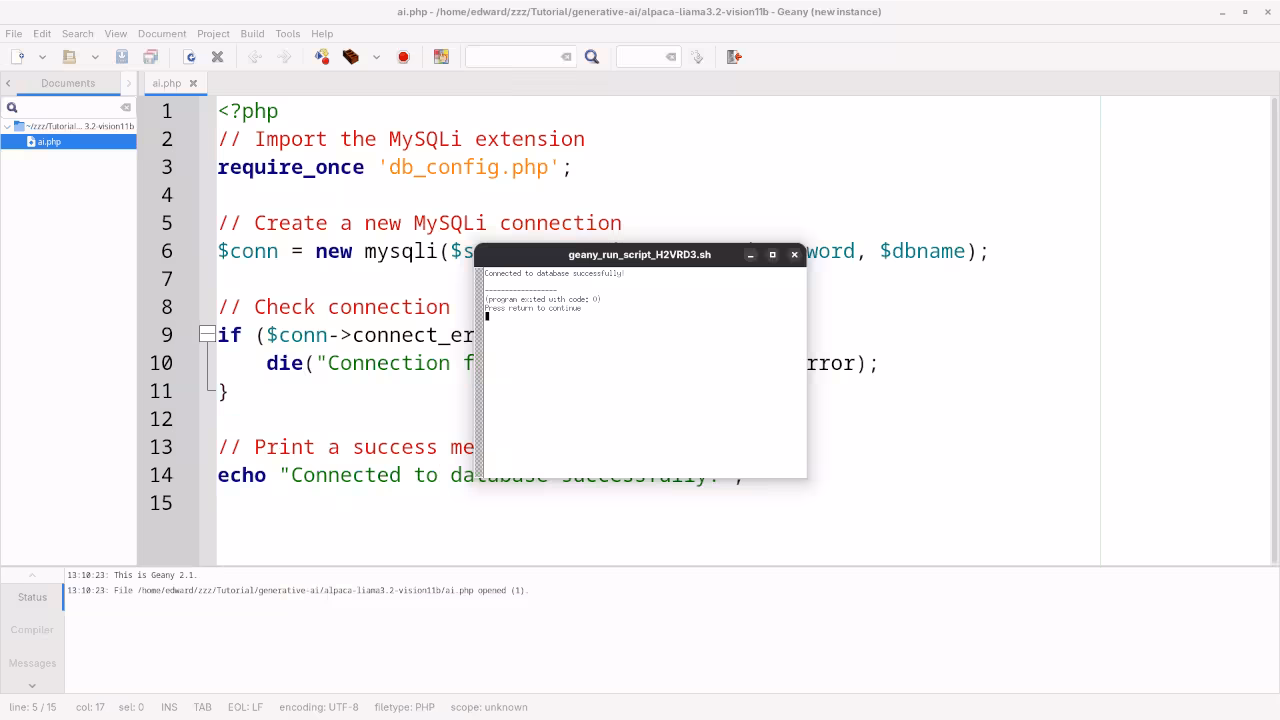Screen dimensions: 1280x720
Task: Click the Jump to line icon
Action: [x=697, y=57]
